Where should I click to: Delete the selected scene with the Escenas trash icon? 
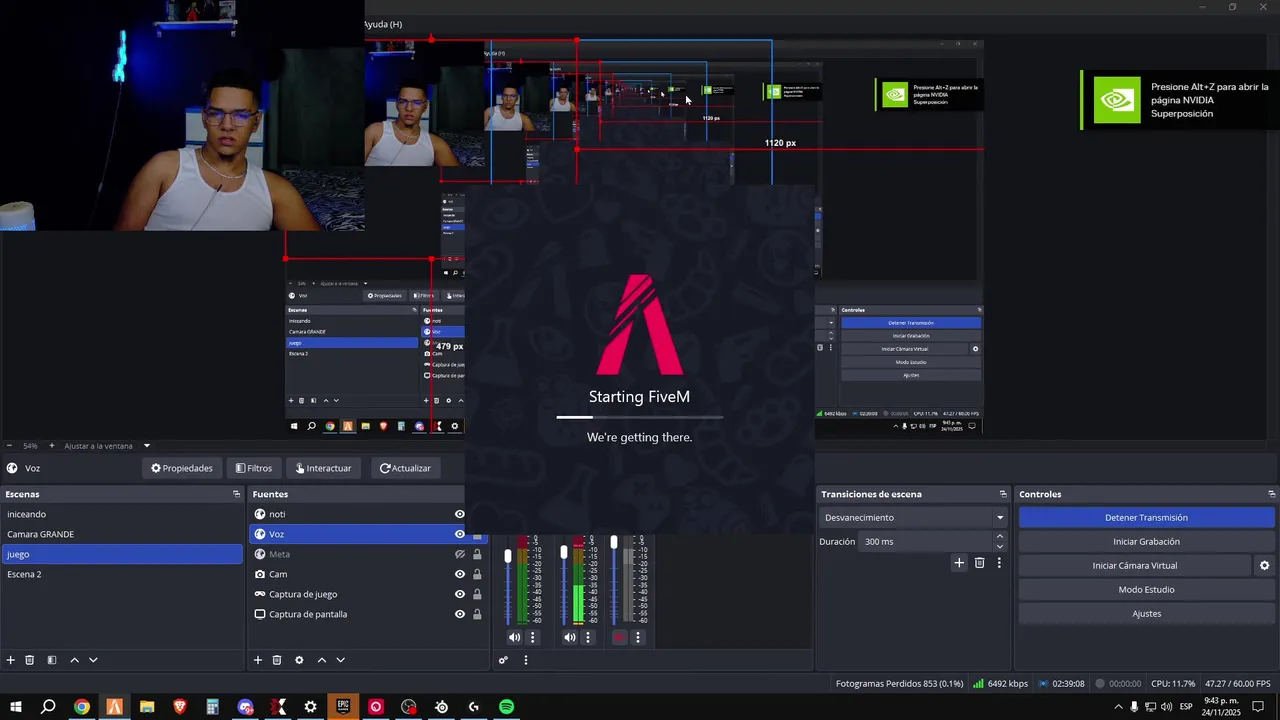click(30, 660)
